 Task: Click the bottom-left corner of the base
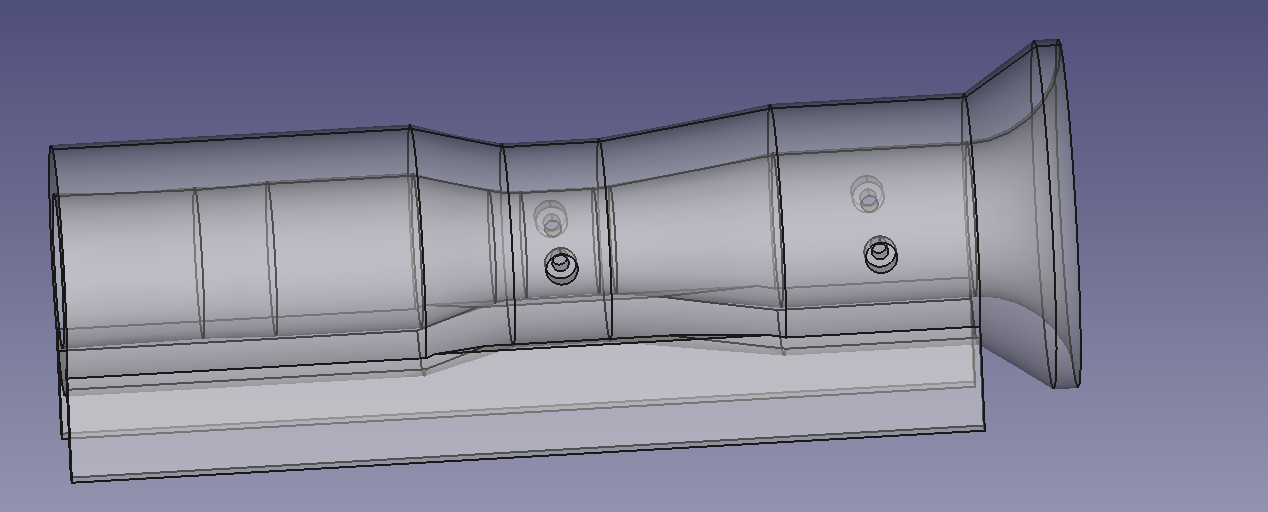pyautogui.click(x=73, y=481)
